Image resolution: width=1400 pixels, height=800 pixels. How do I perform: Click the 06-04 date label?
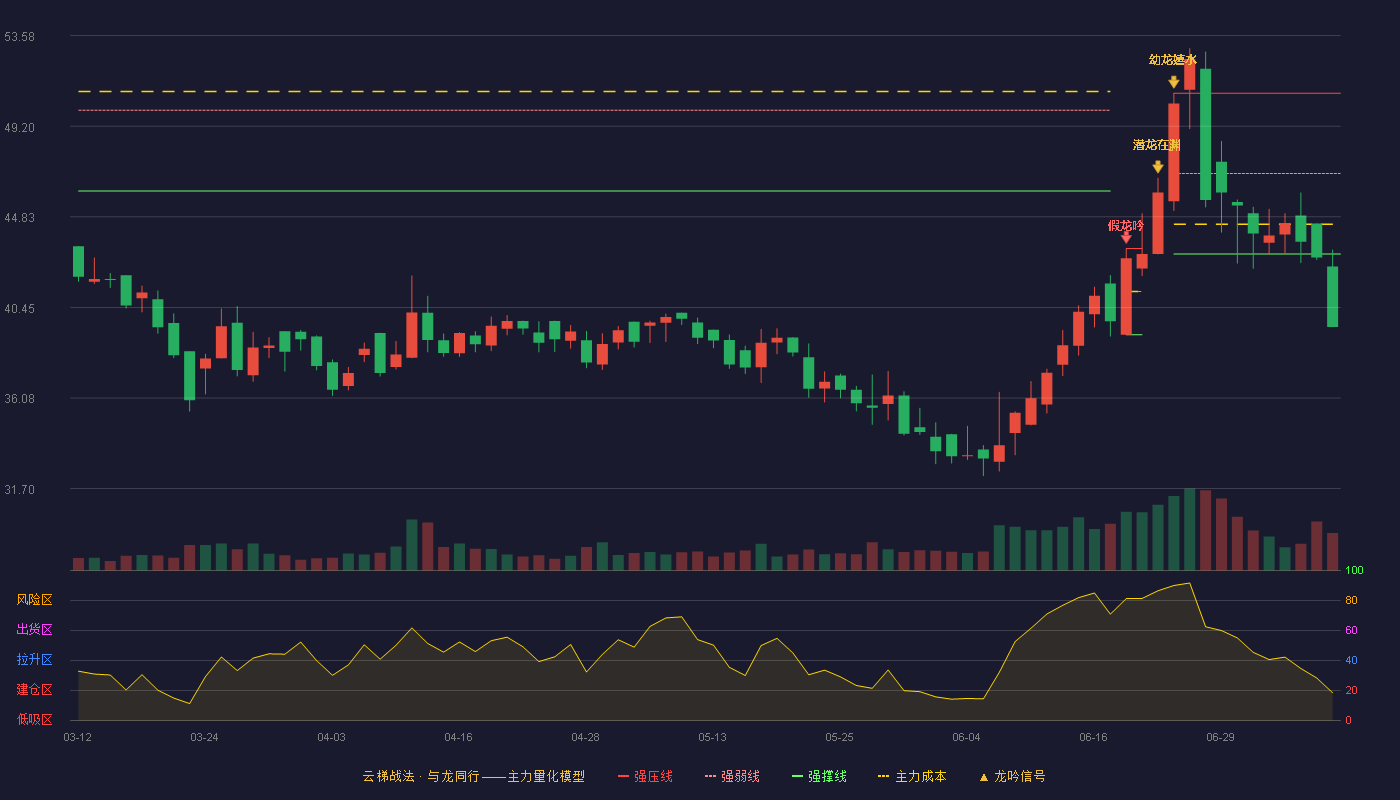pyautogui.click(x=966, y=737)
